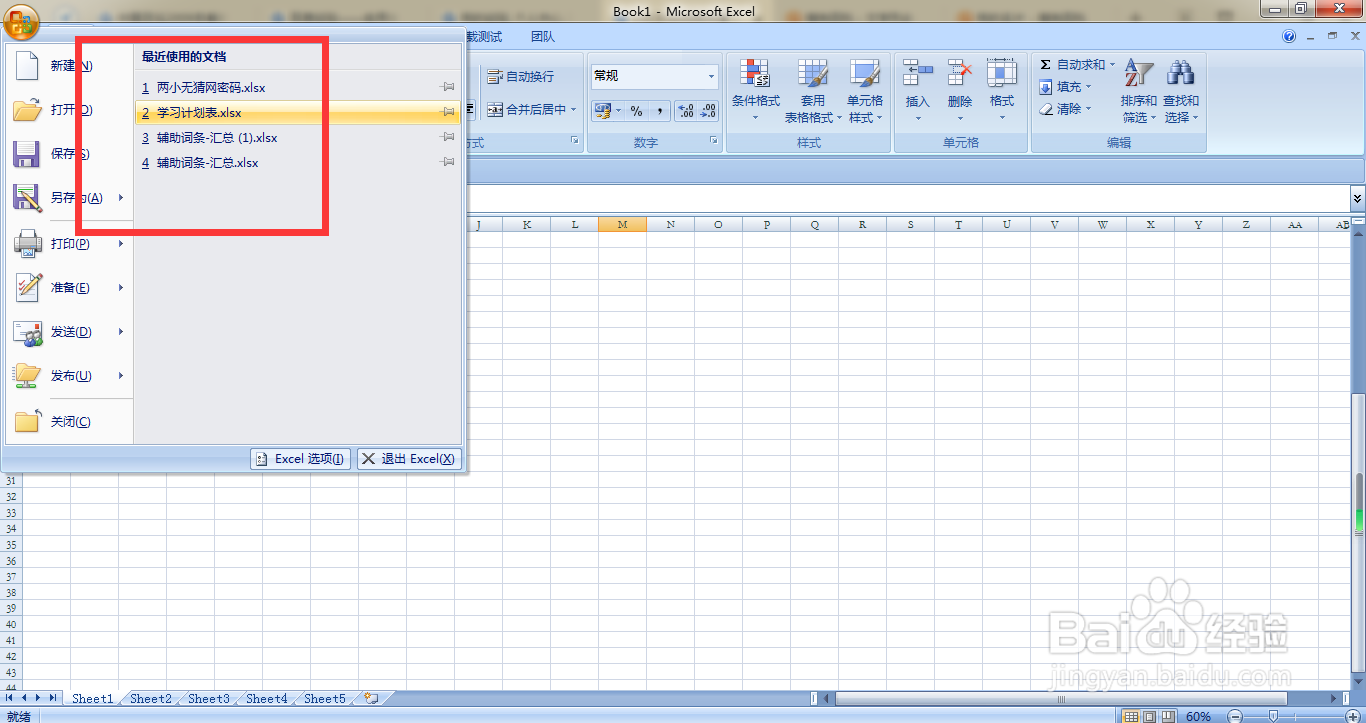Open 填充 dropdown

point(1065,87)
